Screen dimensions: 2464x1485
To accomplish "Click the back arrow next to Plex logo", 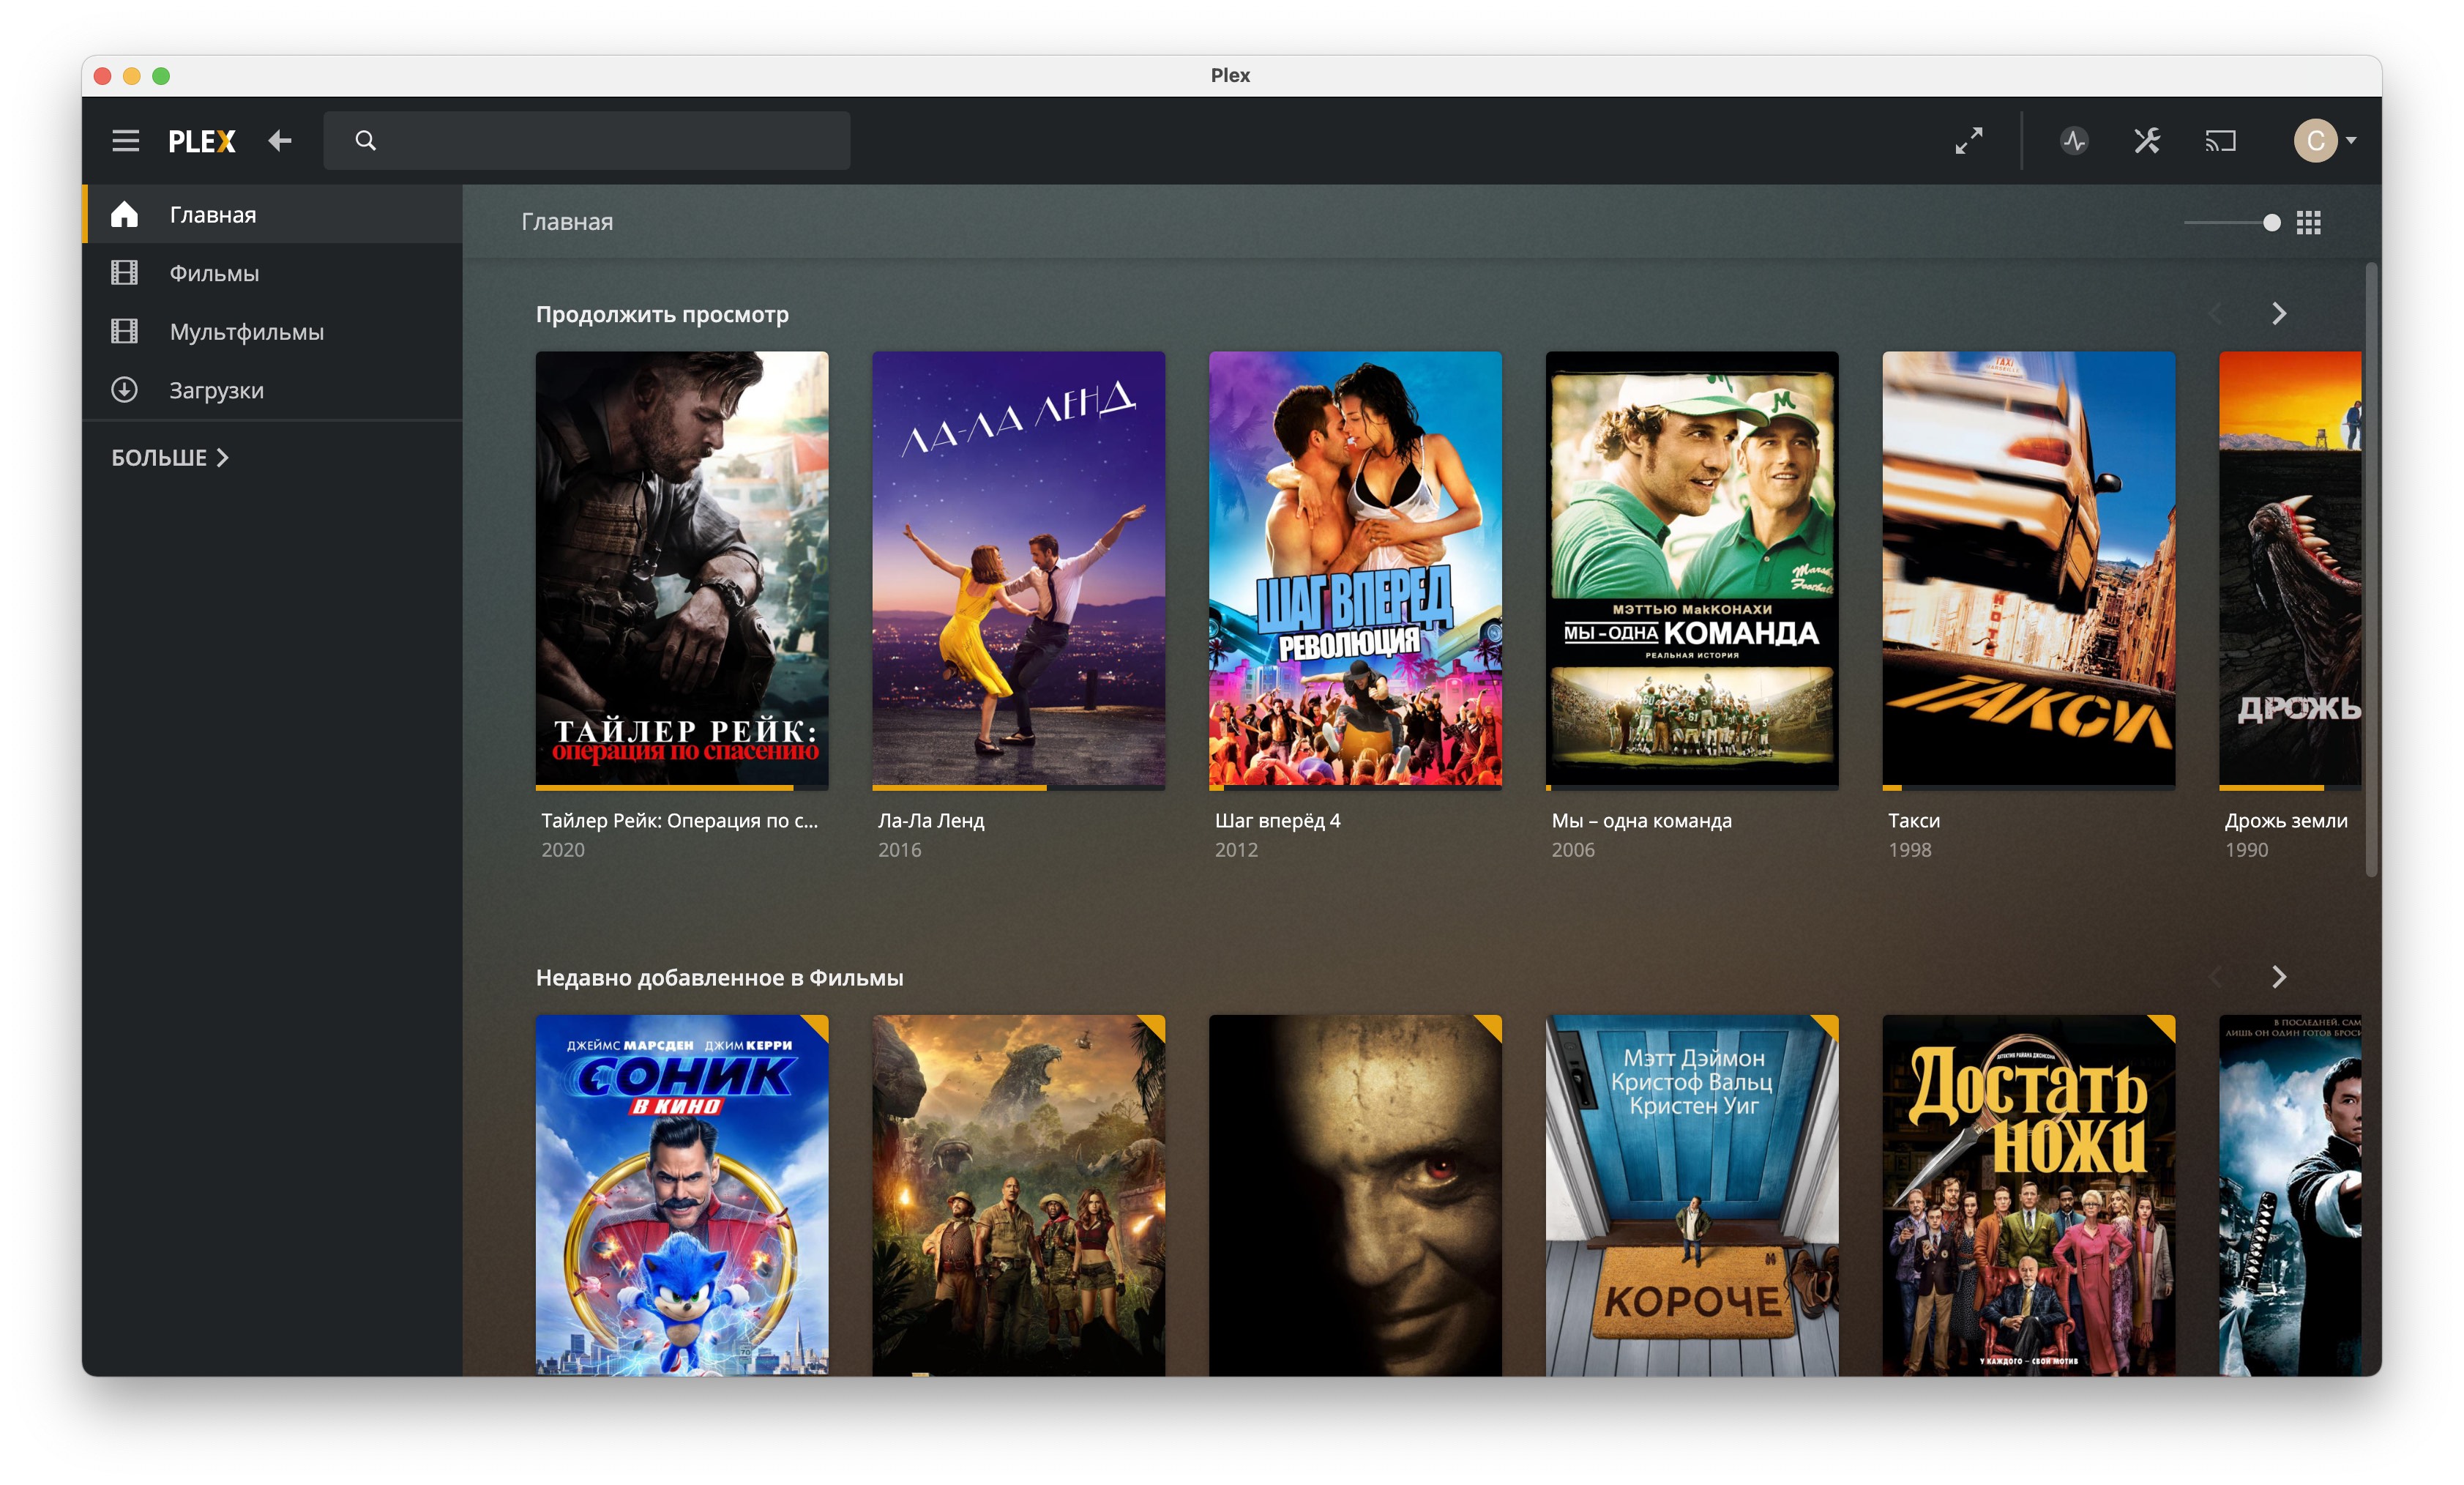I will click(280, 141).
